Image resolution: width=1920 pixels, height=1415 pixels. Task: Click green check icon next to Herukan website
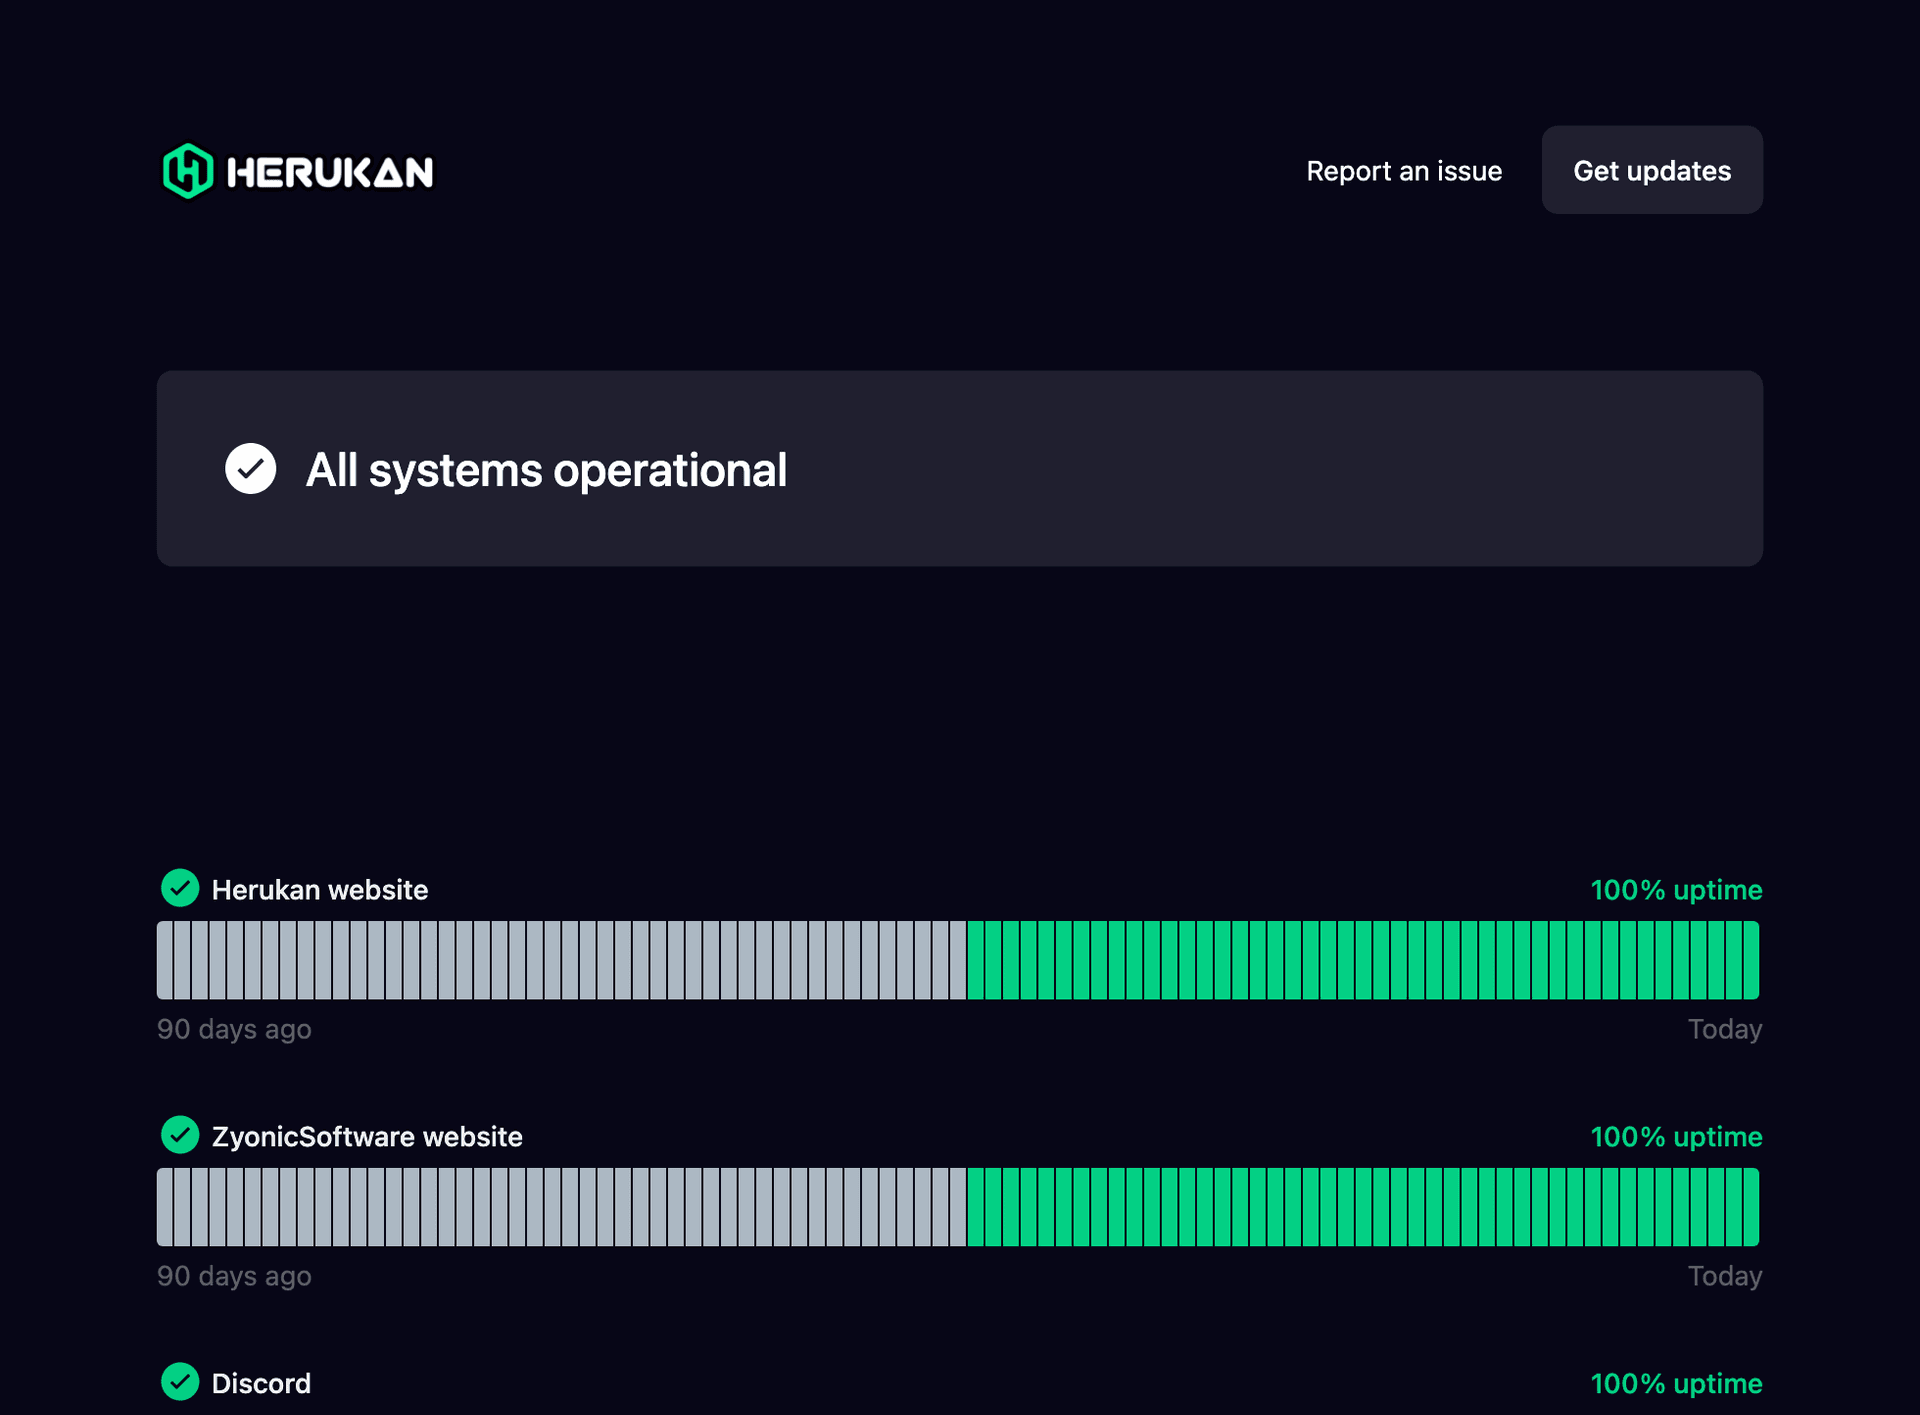coord(180,888)
